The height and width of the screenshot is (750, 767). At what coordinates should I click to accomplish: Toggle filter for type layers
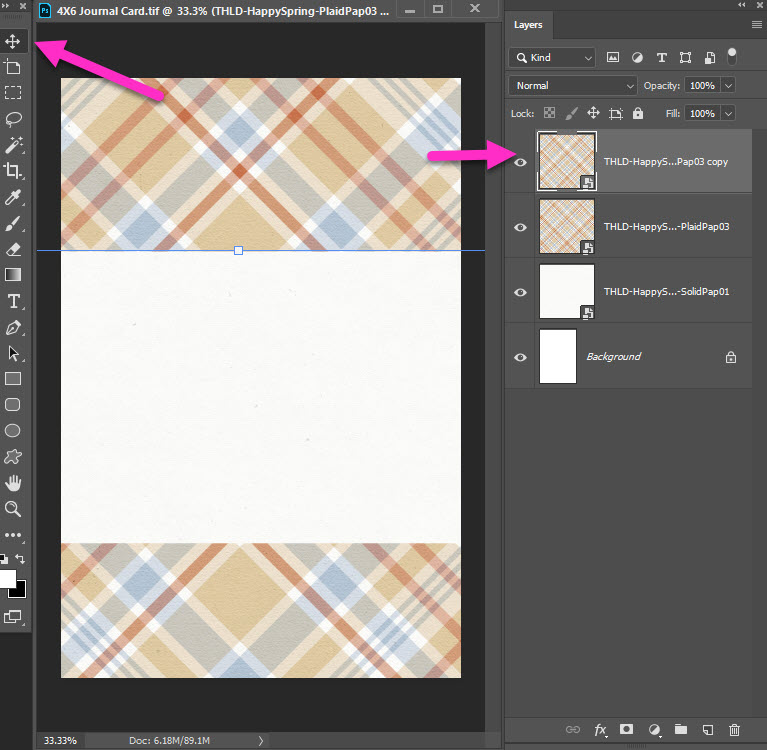[x=661, y=58]
